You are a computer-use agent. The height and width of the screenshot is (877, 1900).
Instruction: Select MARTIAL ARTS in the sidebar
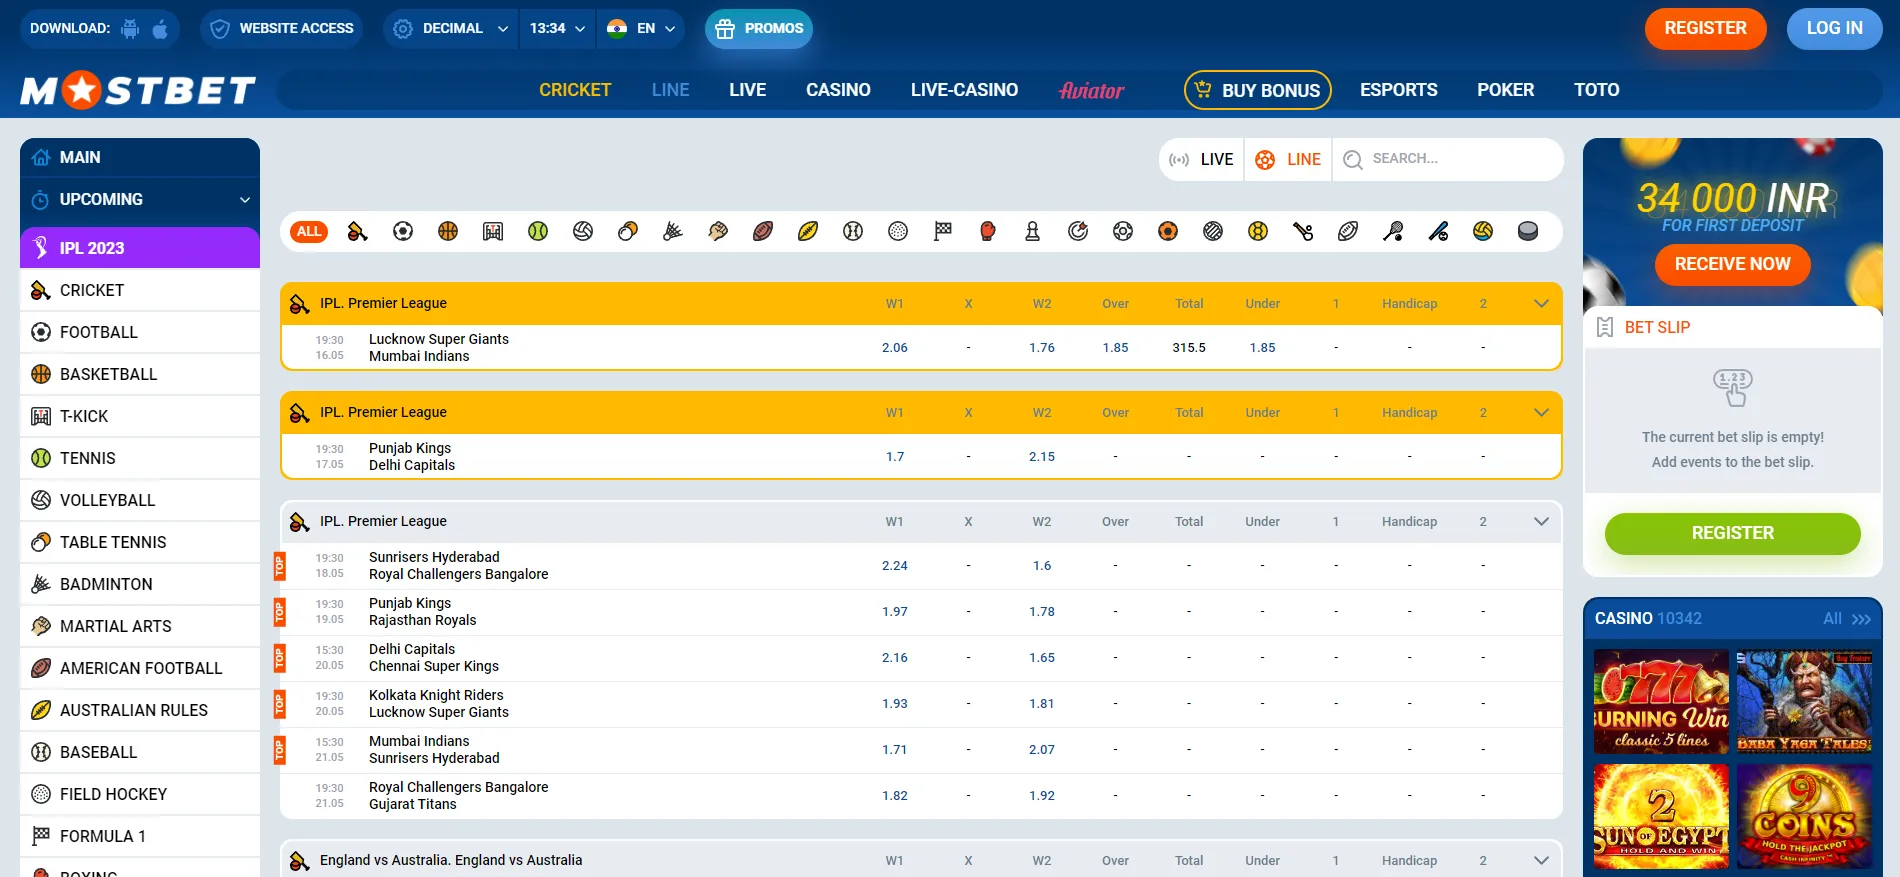pyautogui.click(x=140, y=626)
